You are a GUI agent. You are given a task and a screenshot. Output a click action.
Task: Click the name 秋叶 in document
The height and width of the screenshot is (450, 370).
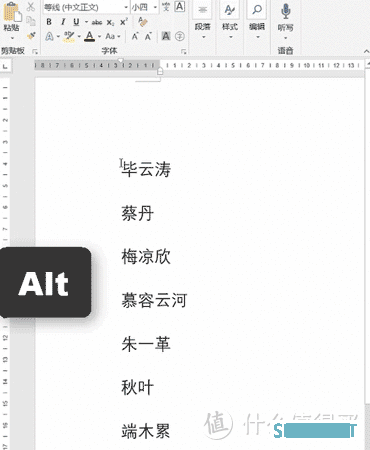point(137,387)
